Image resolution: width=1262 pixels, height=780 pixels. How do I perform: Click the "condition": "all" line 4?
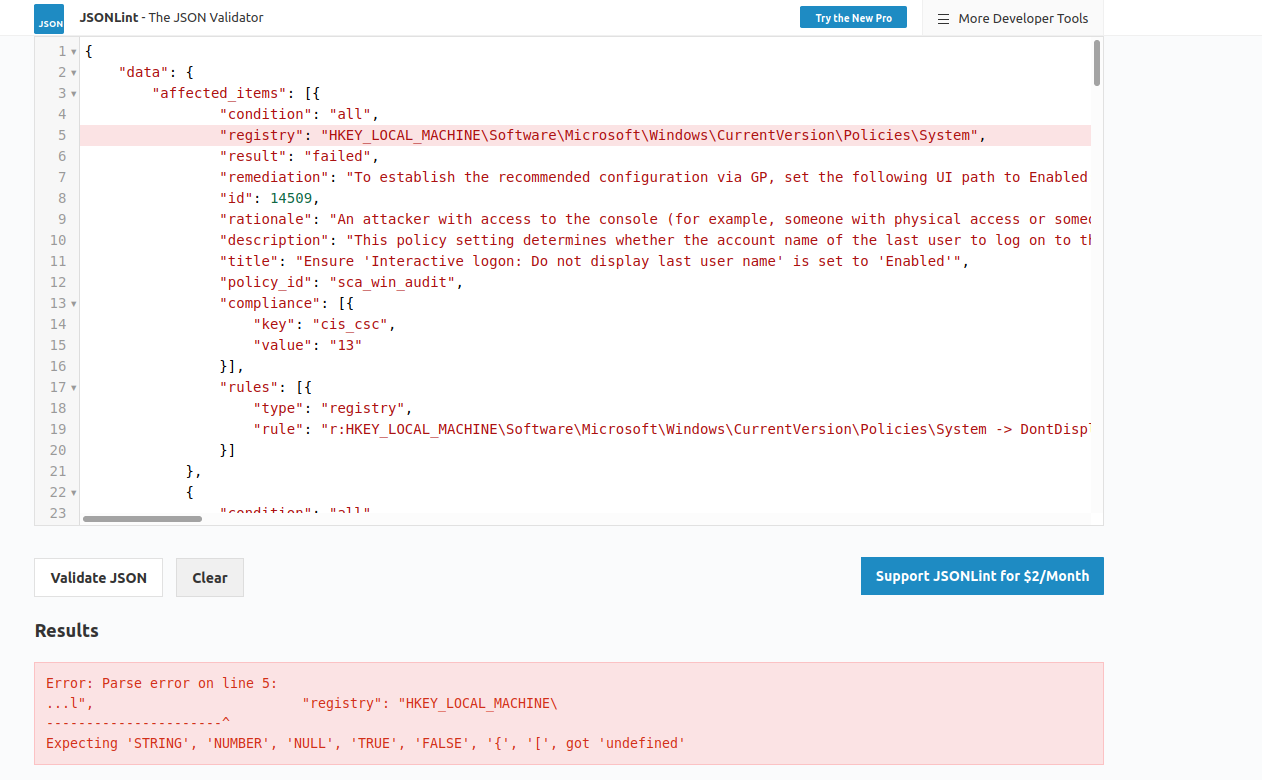(x=300, y=114)
